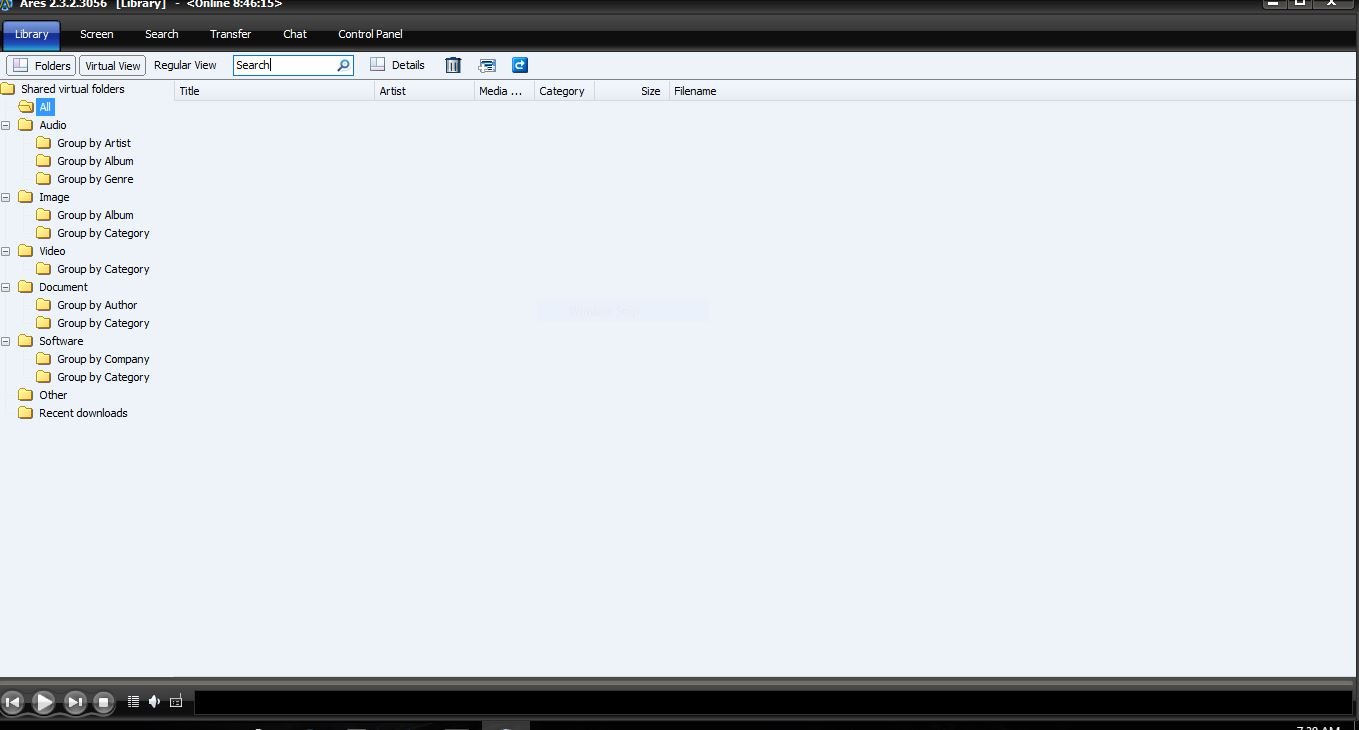Image resolution: width=1359 pixels, height=730 pixels.
Task: Collapse the Video tree node
Action: click(x=6, y=251)
